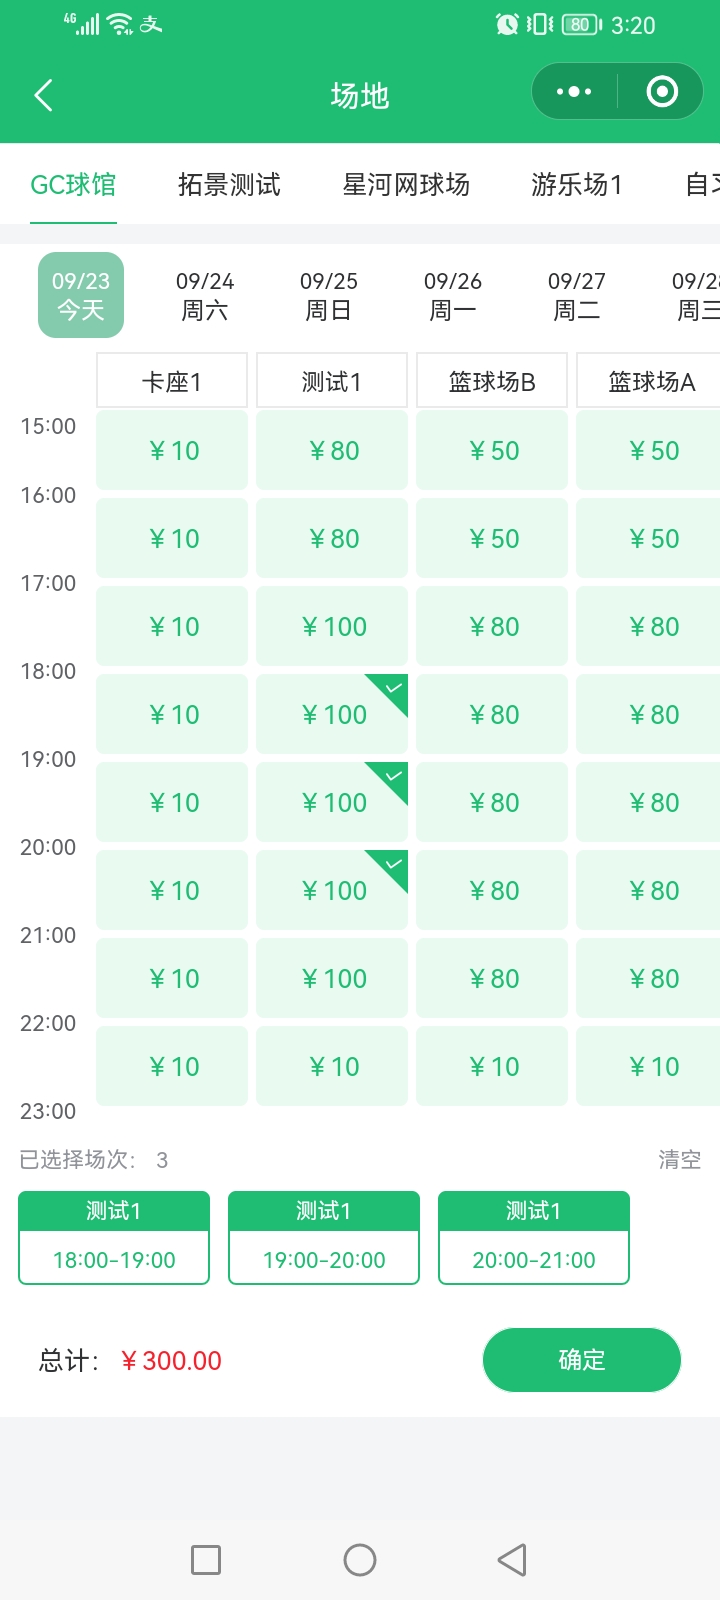Select the 09/26 周一 date
The height and width of the screenshot is (1600, 720).
click(453, 296)
